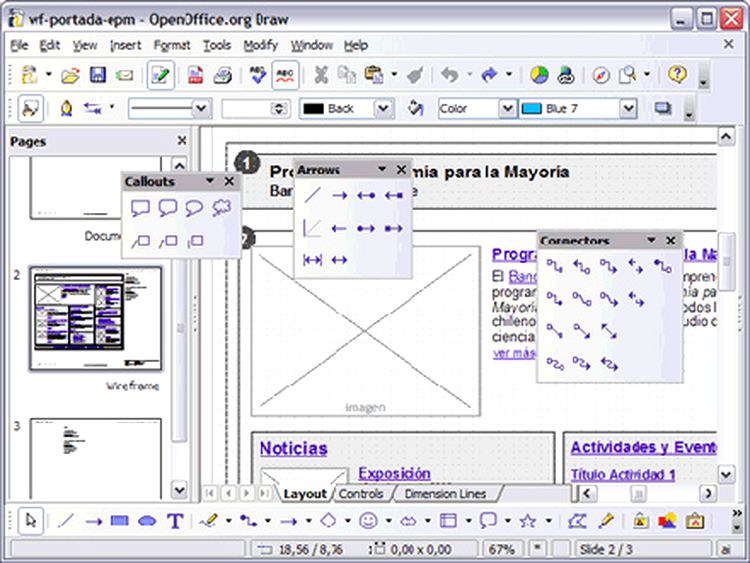Export directly as PDF icon
750x563 pixels.
195,75
